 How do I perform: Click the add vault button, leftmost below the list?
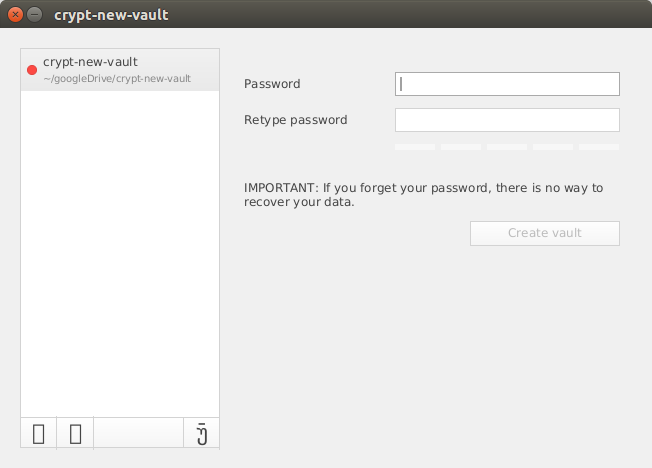click(38, 434)
